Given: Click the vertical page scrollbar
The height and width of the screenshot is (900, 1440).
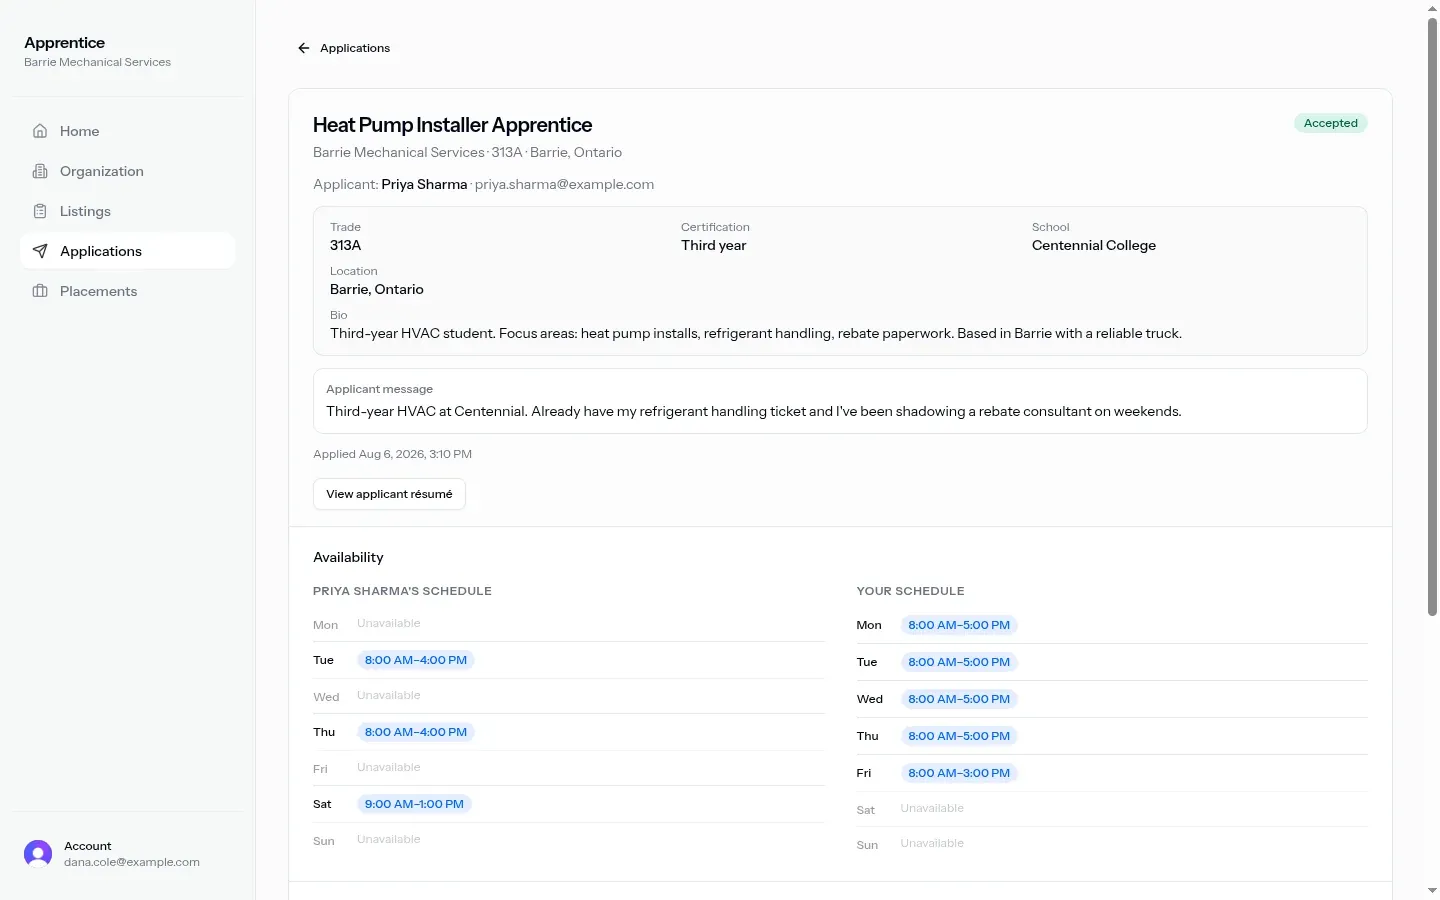Looking at the screenshot, I should tap(1432, 316).
